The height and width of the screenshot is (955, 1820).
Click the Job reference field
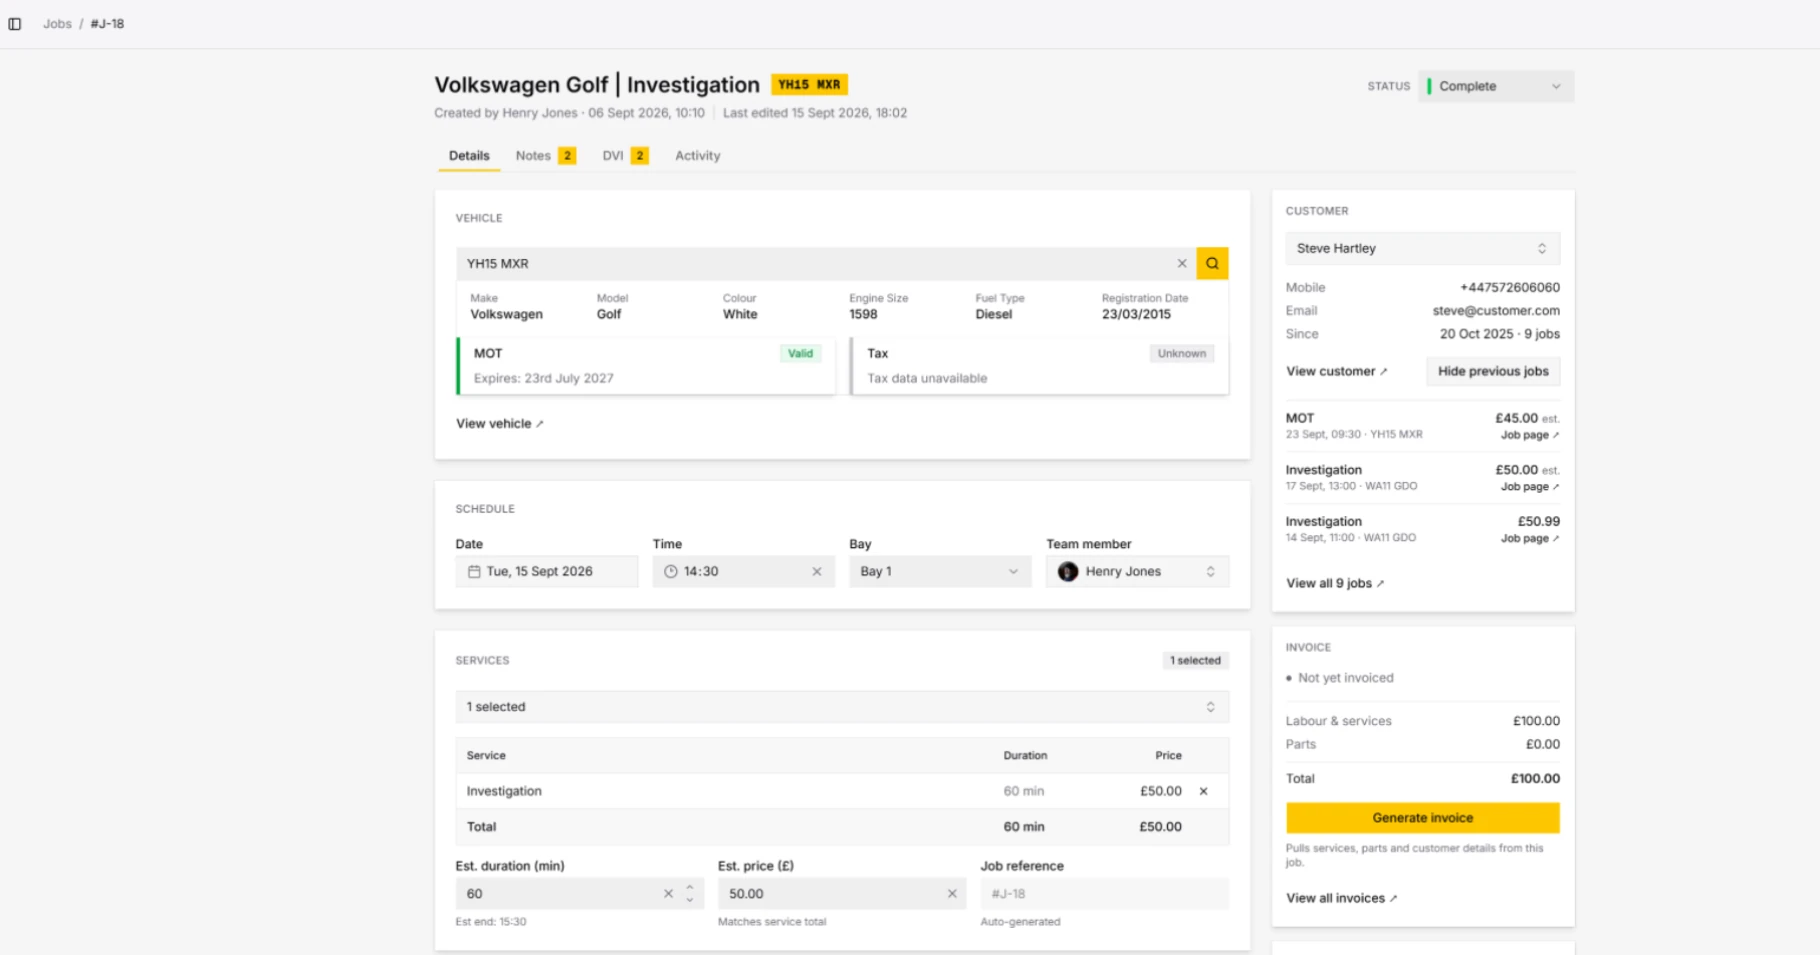1104,894
